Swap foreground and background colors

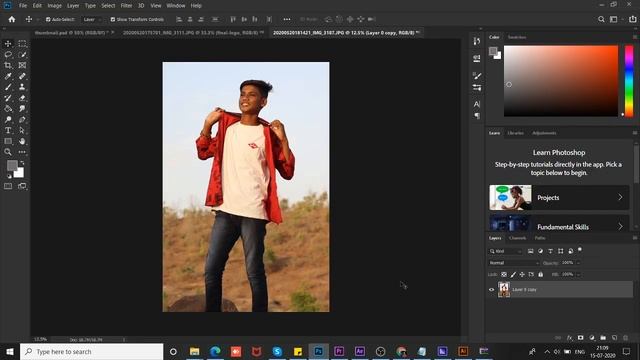(x=22, y=163)
